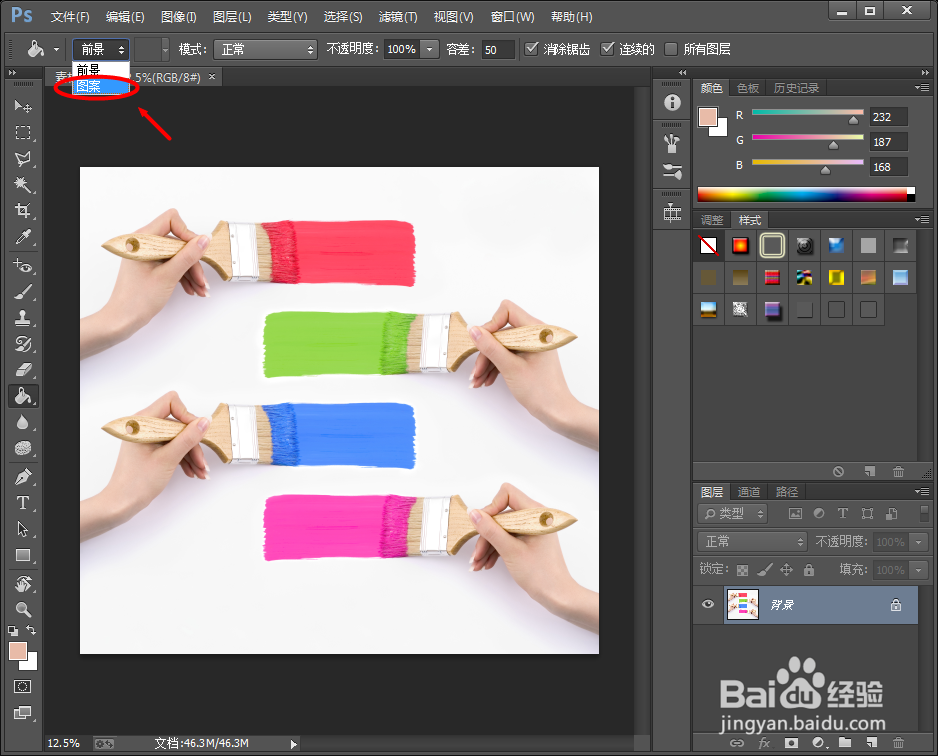Reset default foreground and background colors
This screenshot has height=756, width=938.
coord(13,630)
